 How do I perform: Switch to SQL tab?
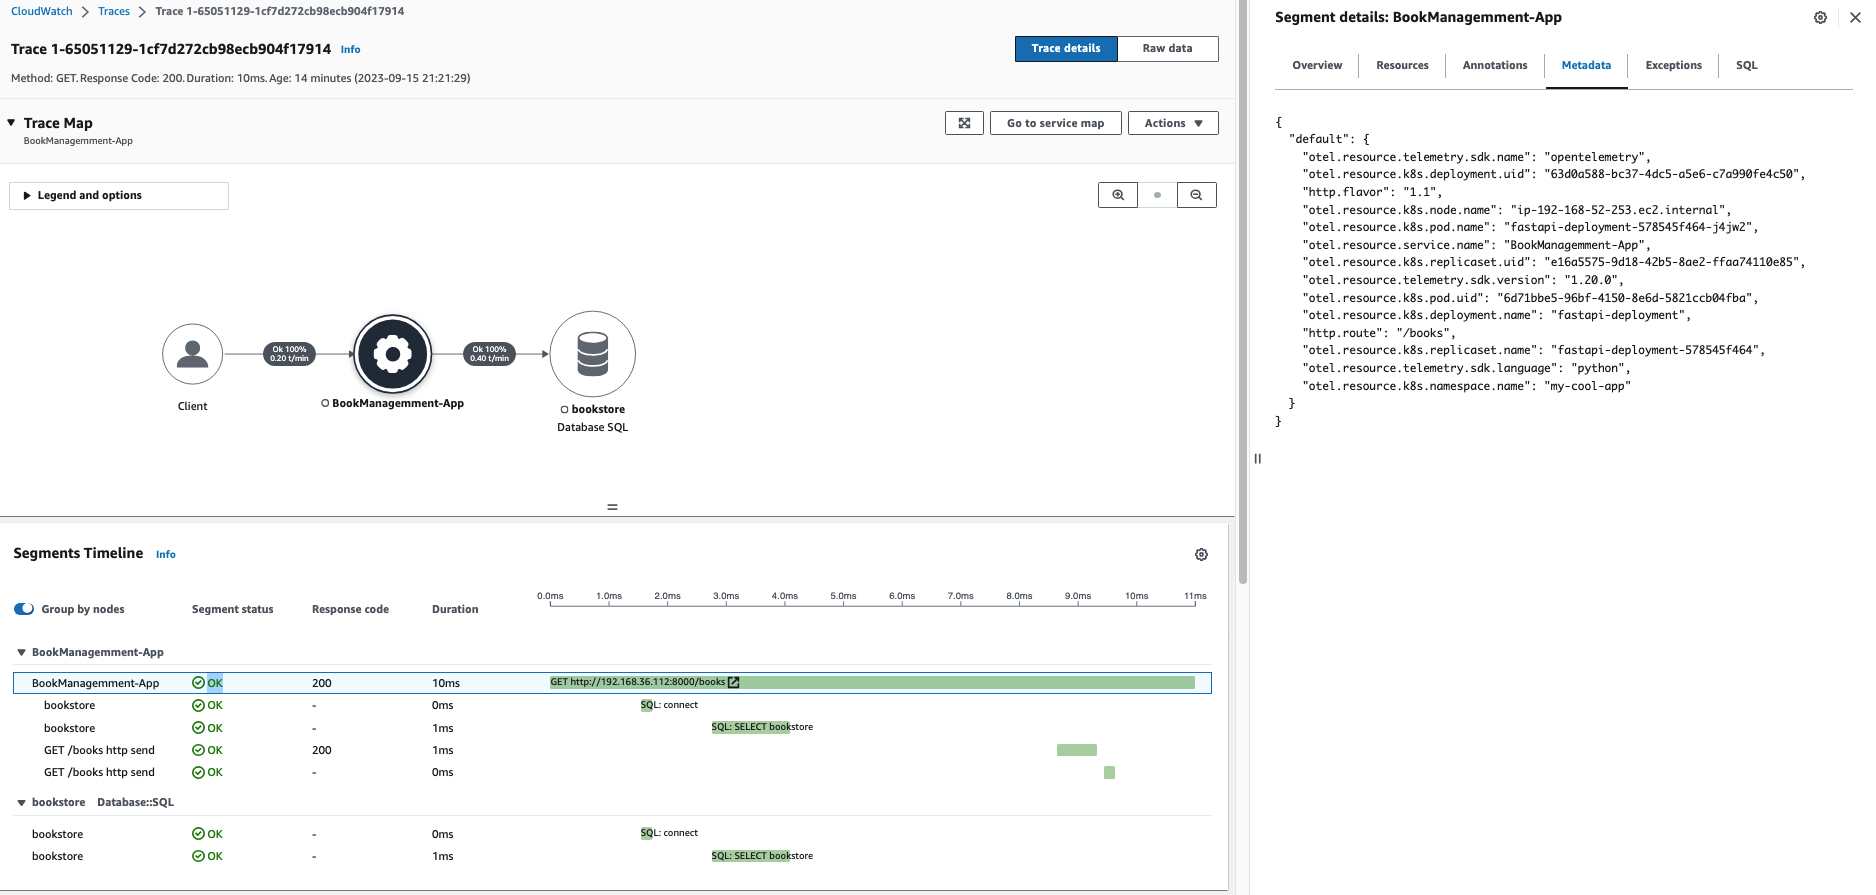coord(1746,65)
